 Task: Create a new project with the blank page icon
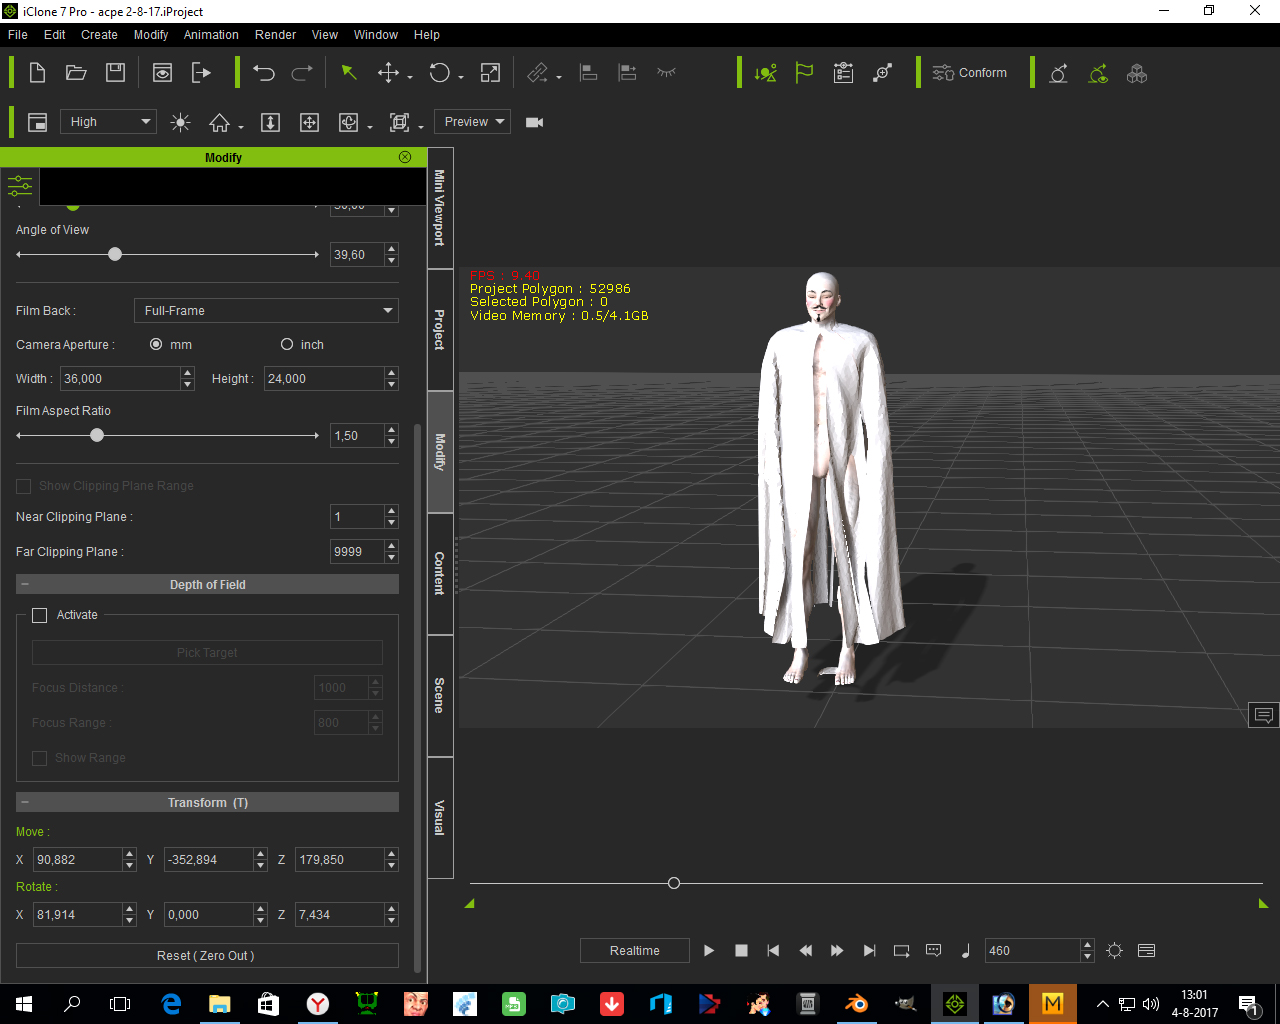(x=37, y=73)
